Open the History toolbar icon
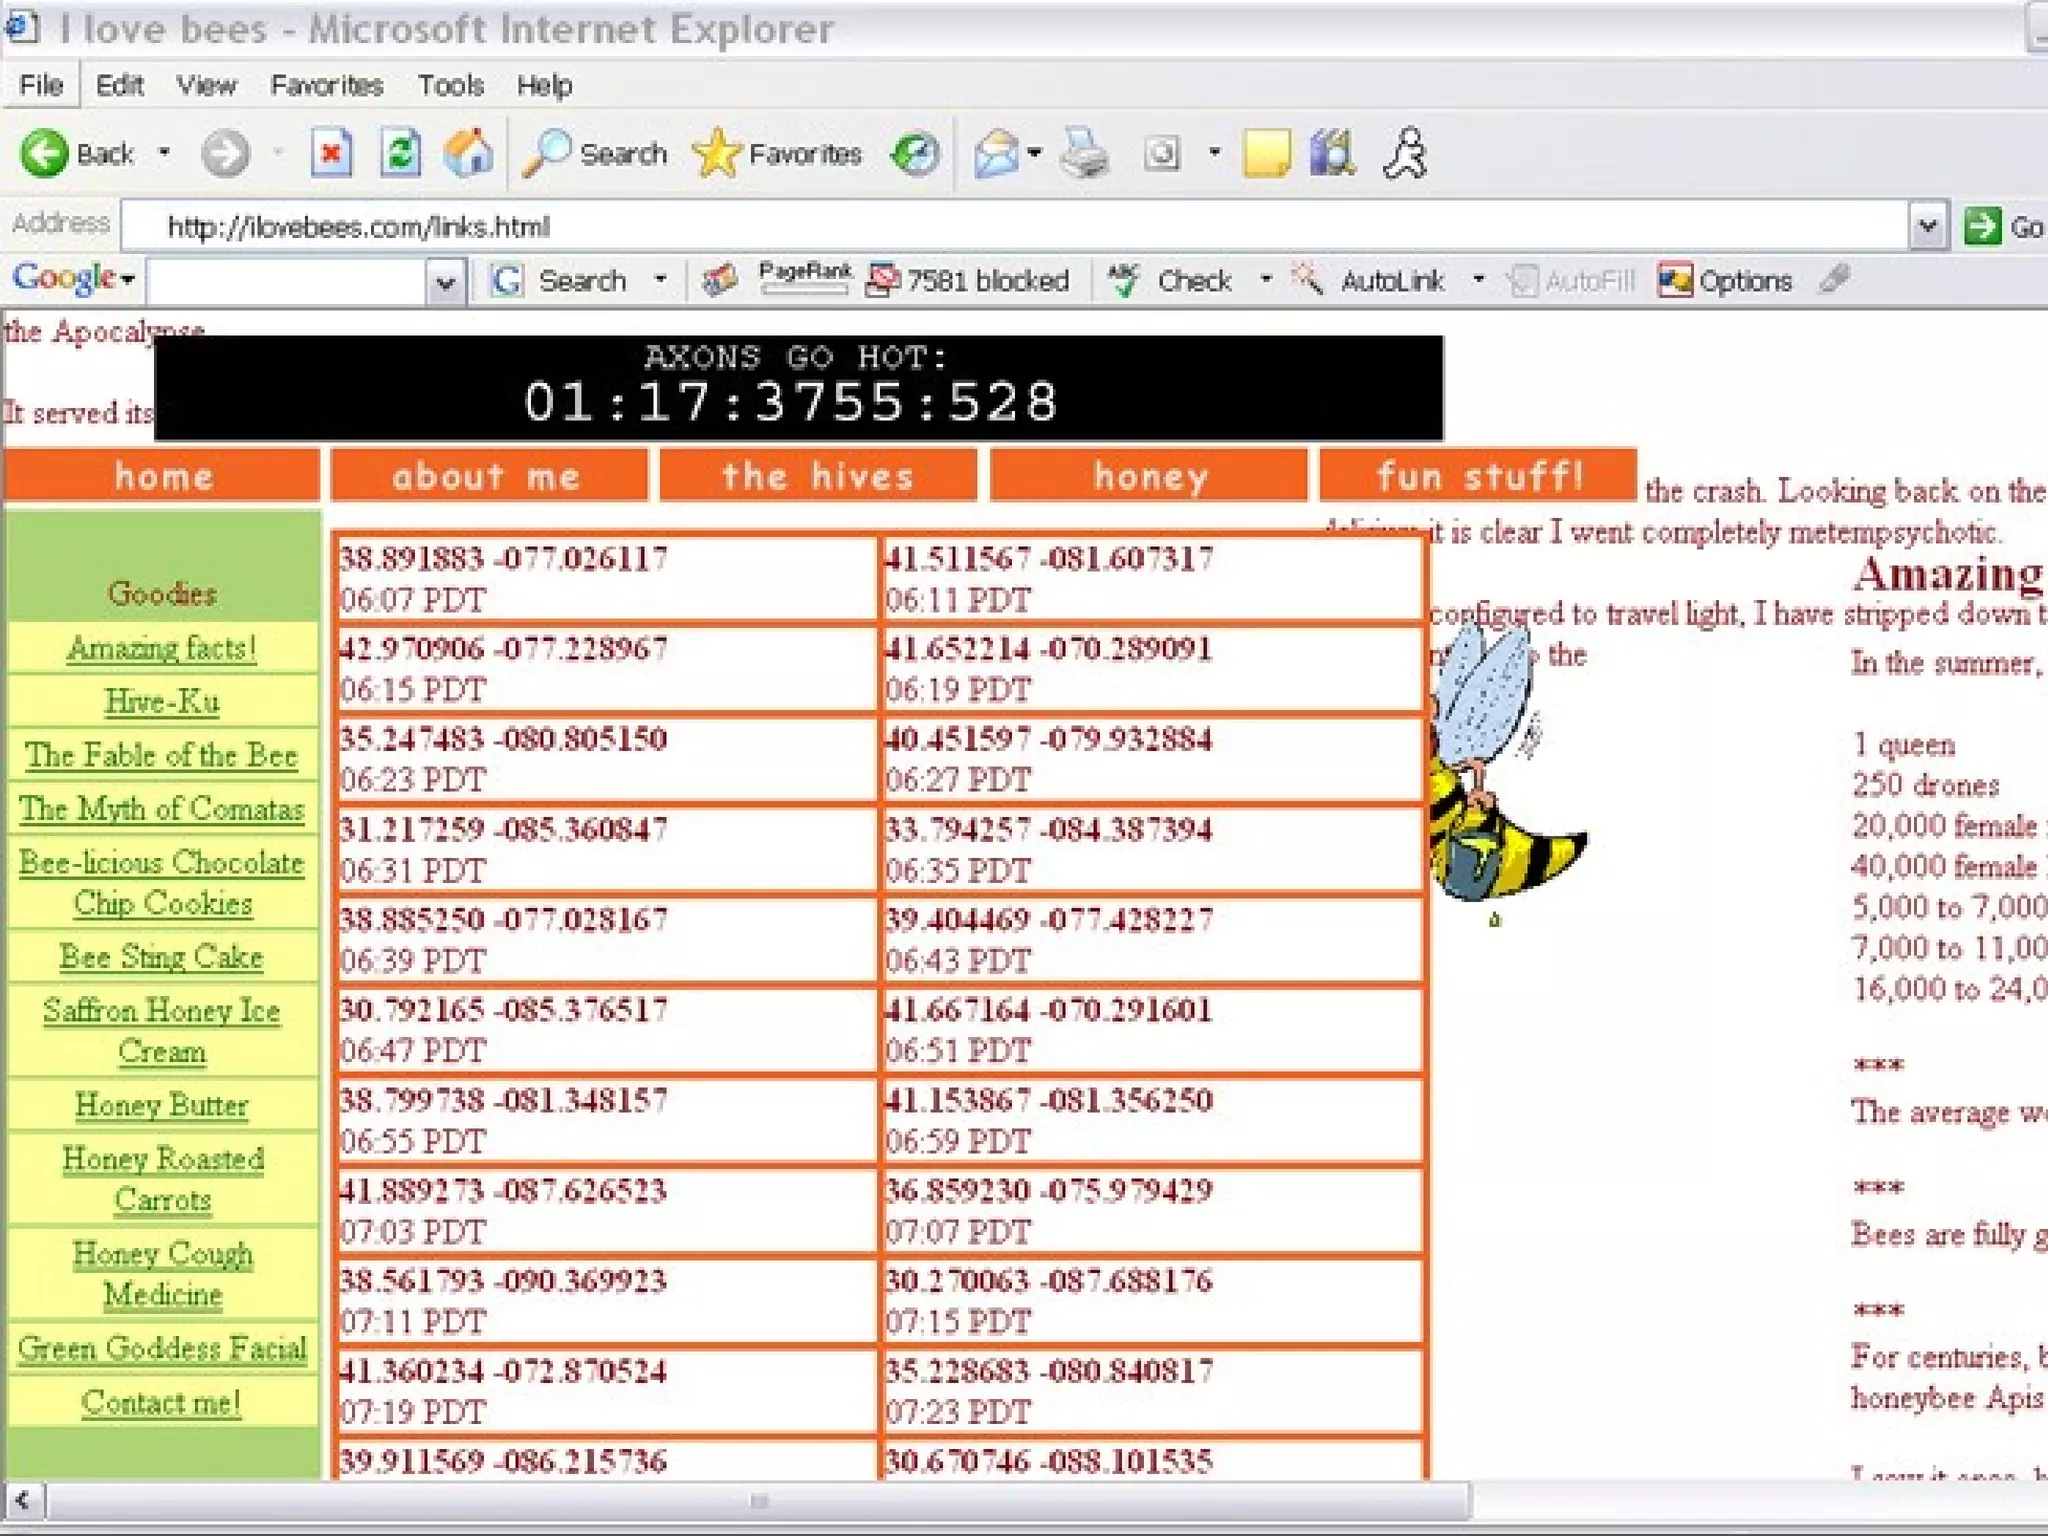This screenshot has width=2048, height=1536. pos(915,153)
